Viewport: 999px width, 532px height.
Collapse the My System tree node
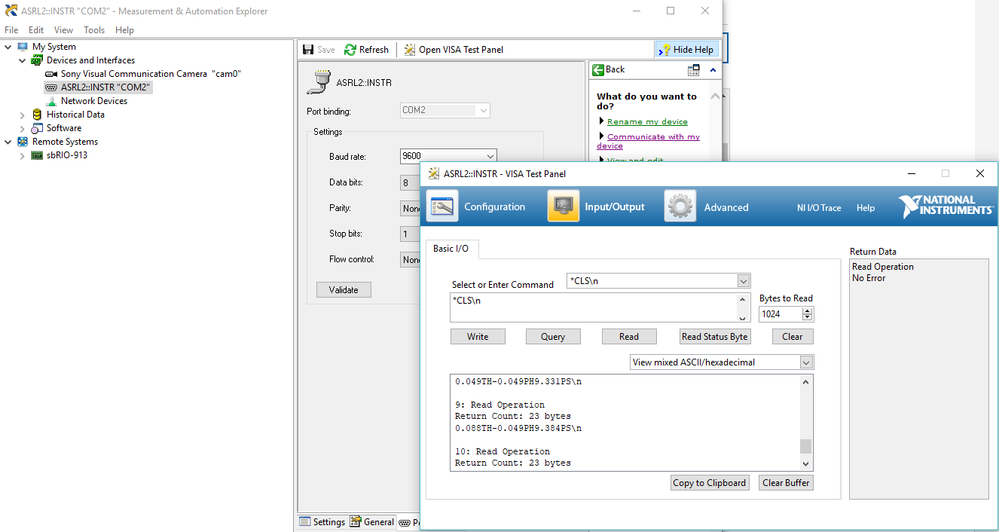pyautogui.click(x=8, y=47)
